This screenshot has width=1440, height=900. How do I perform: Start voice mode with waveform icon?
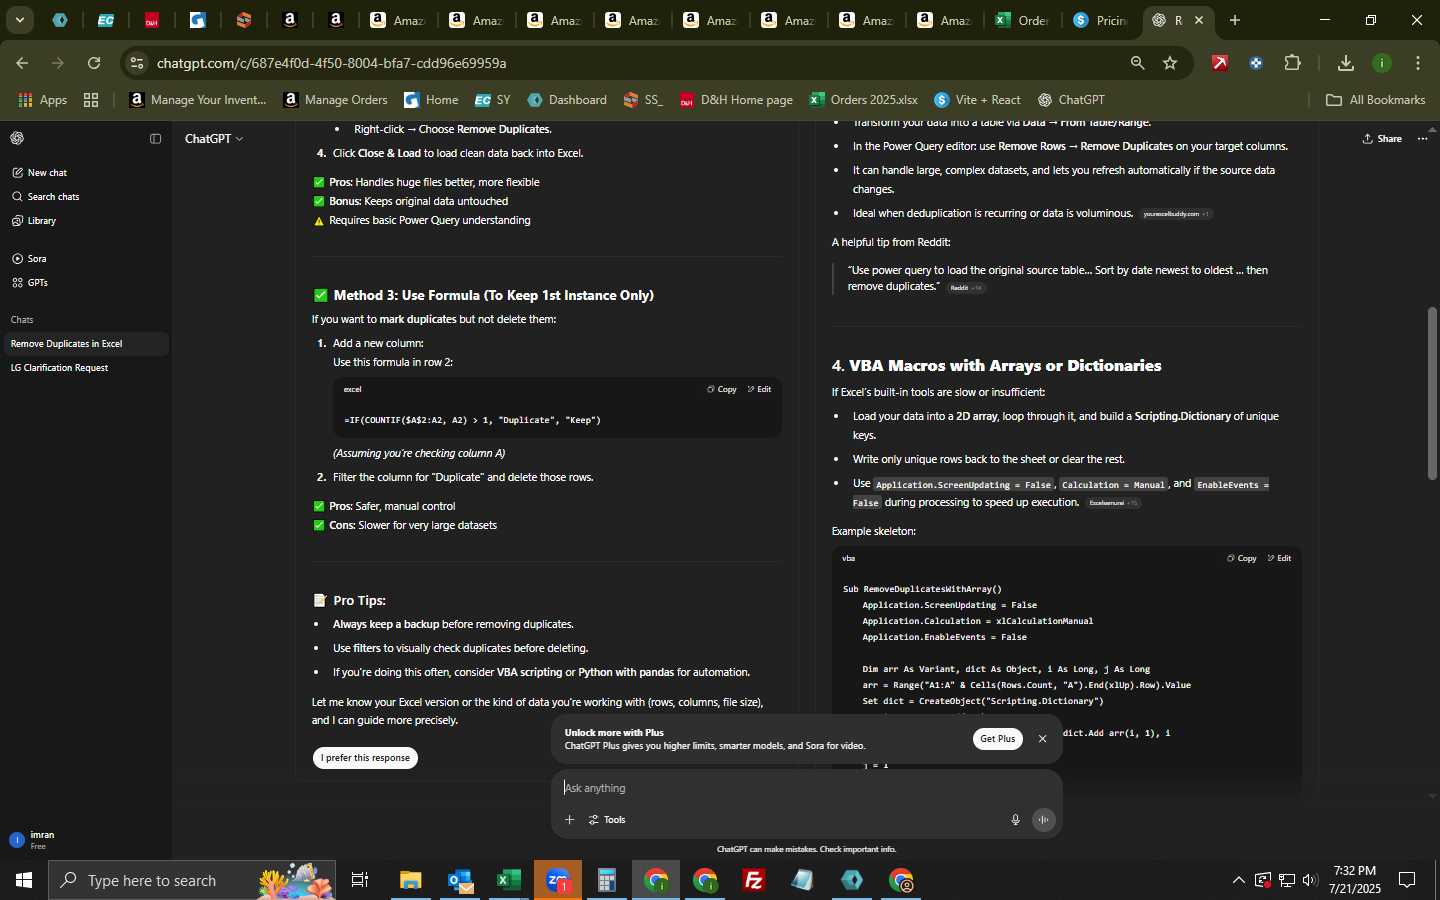tap(1043, 820)
